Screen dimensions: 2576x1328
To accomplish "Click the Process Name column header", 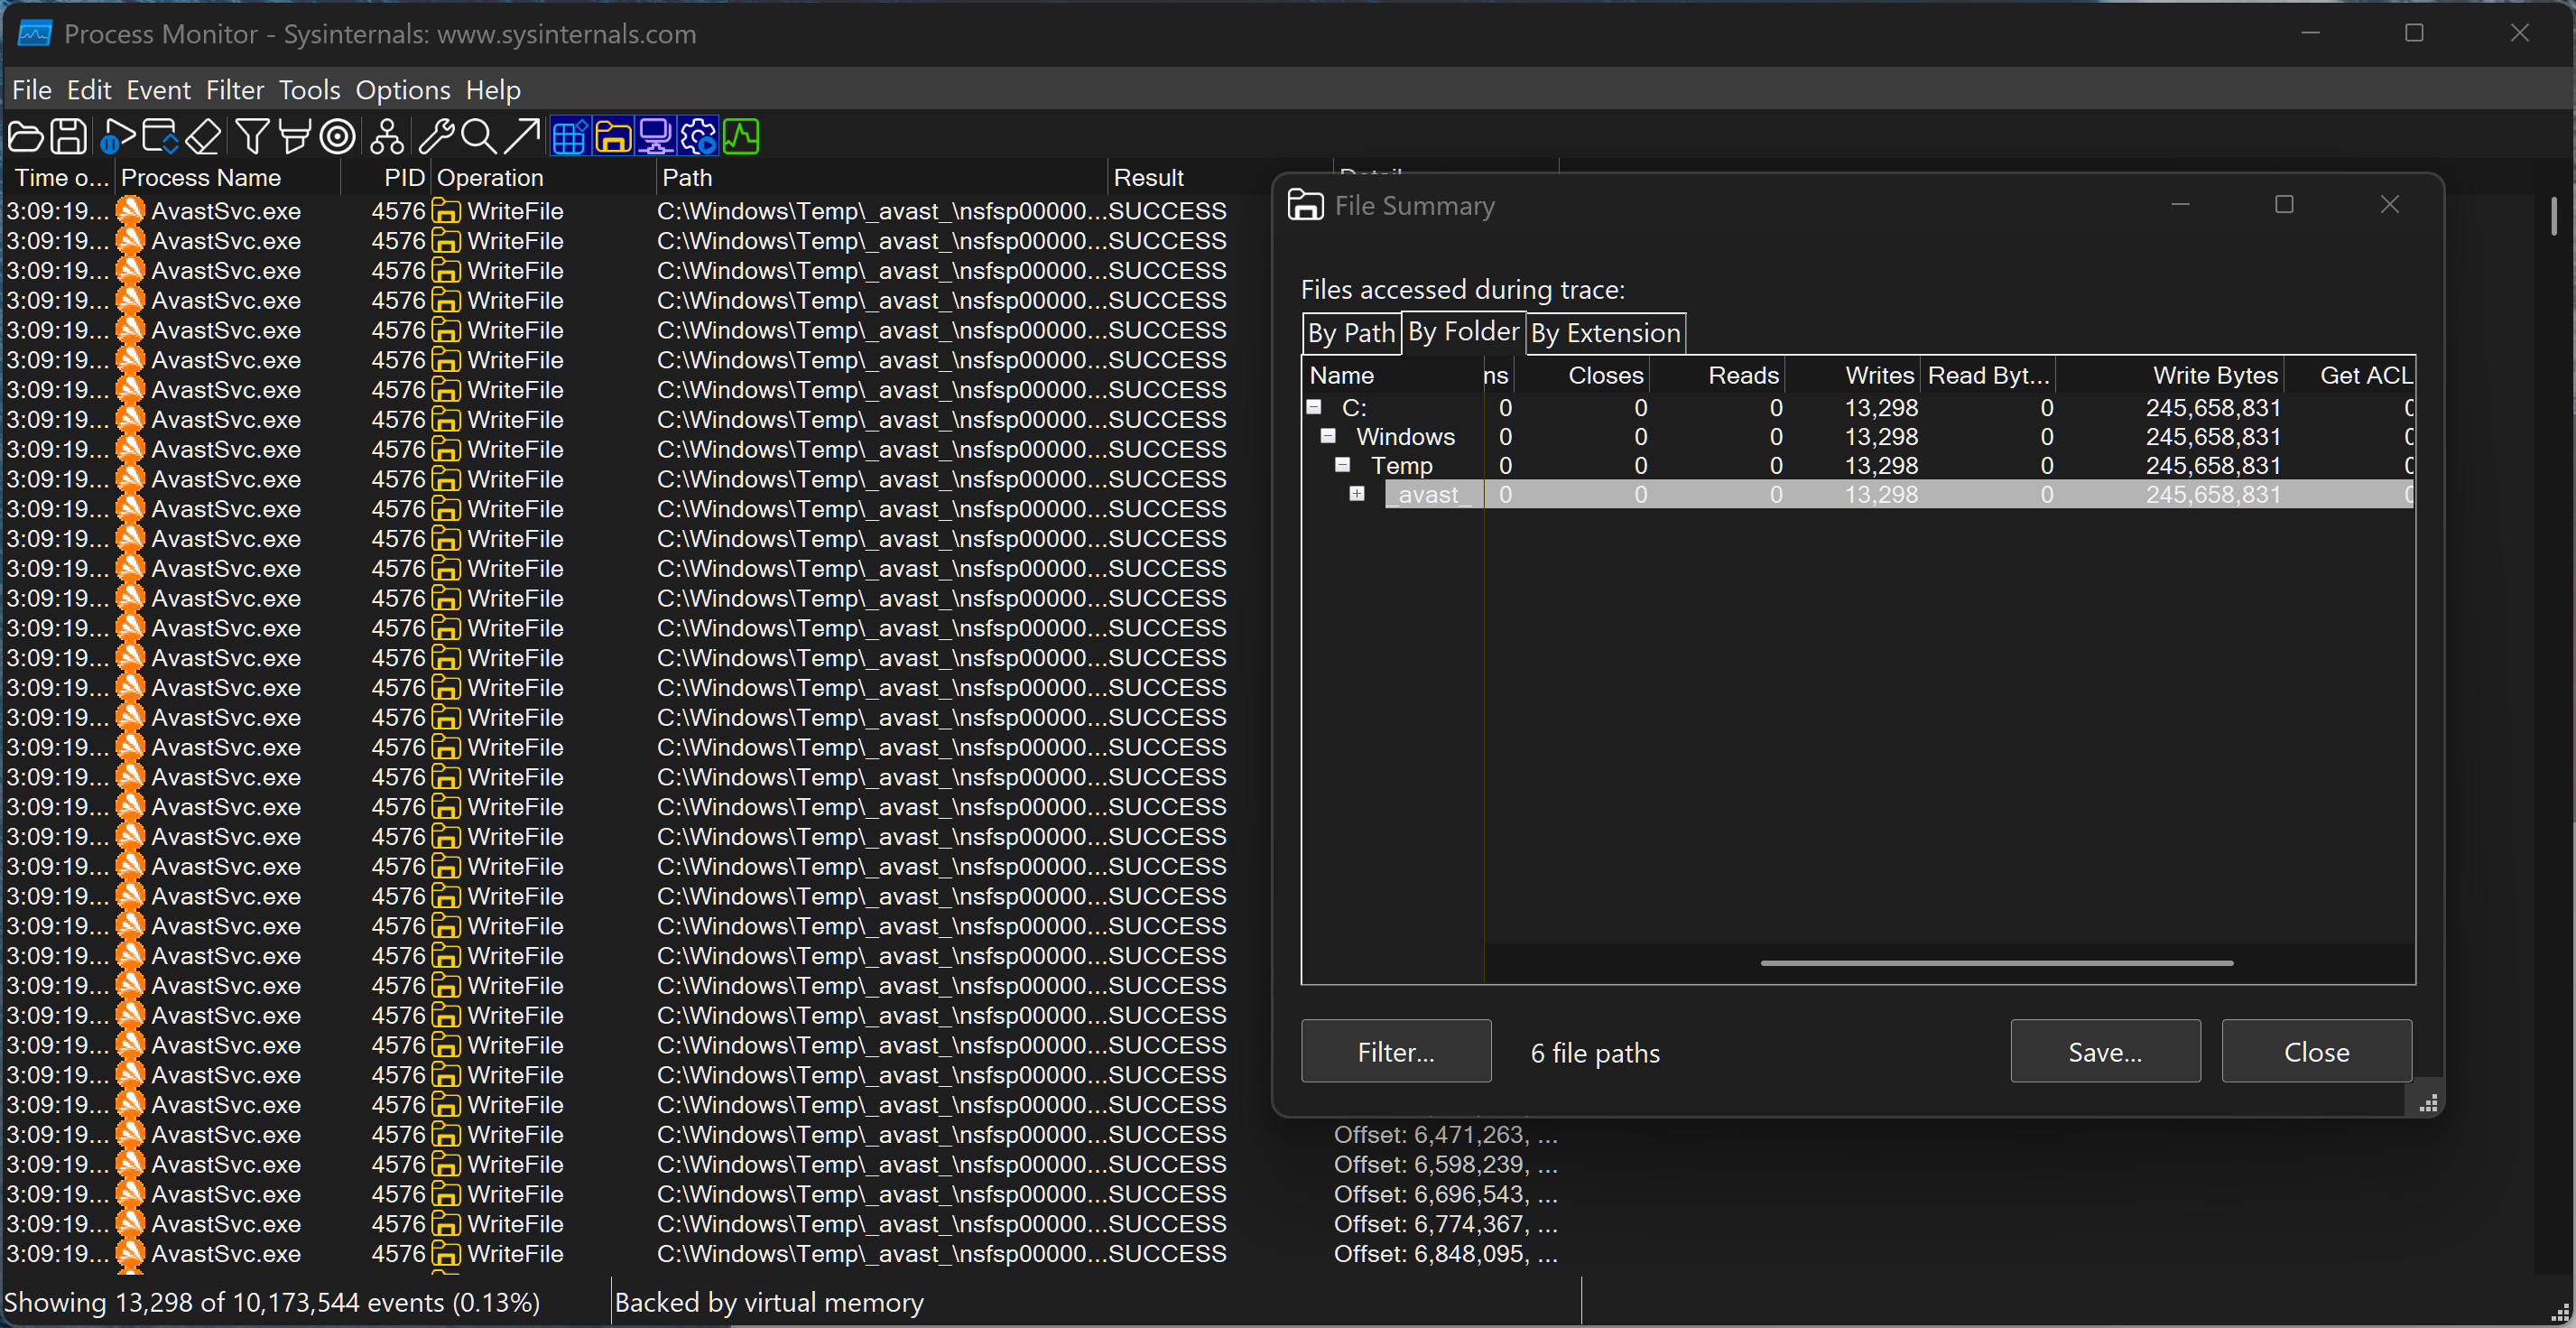I will click(x=229, y=178).
